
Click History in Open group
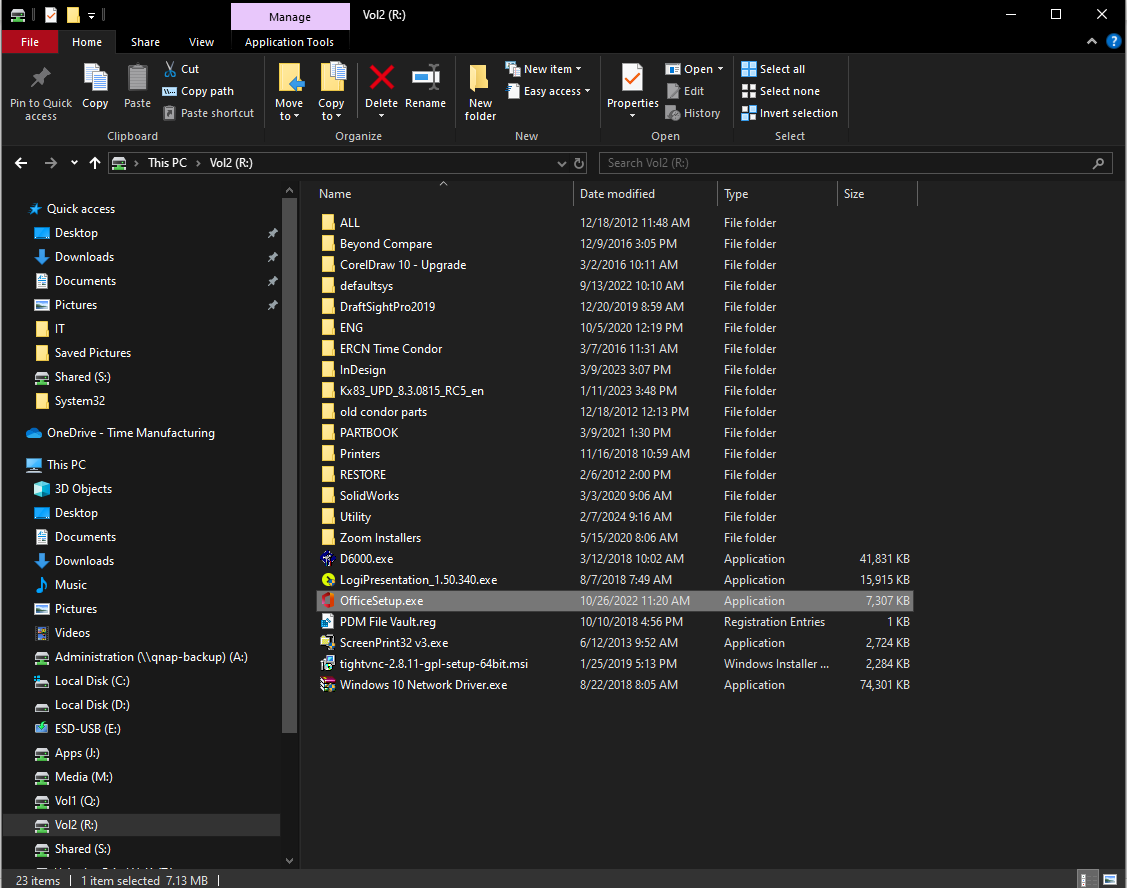[x=693, y=113]
